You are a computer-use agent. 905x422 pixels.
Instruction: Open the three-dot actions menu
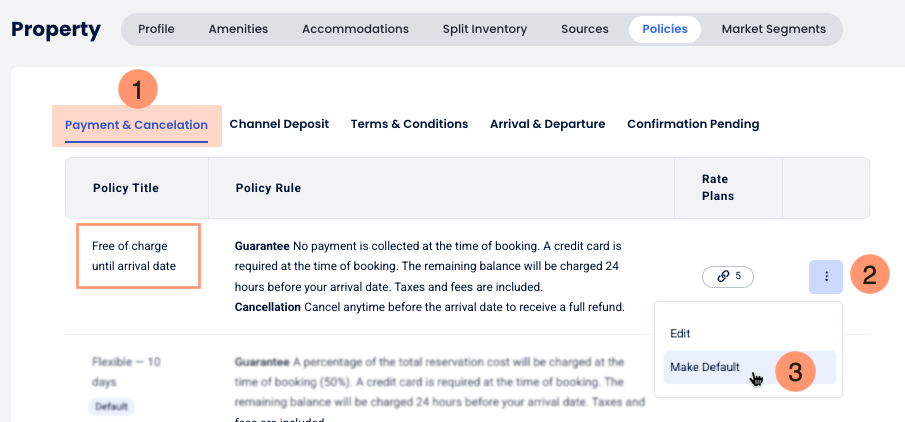pyautogui.click(x=826, y=276)
